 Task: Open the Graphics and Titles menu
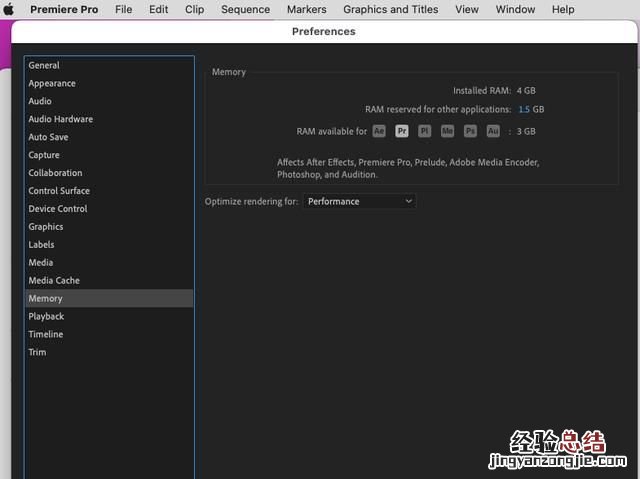pyautogui.click(x=390, y=9)
